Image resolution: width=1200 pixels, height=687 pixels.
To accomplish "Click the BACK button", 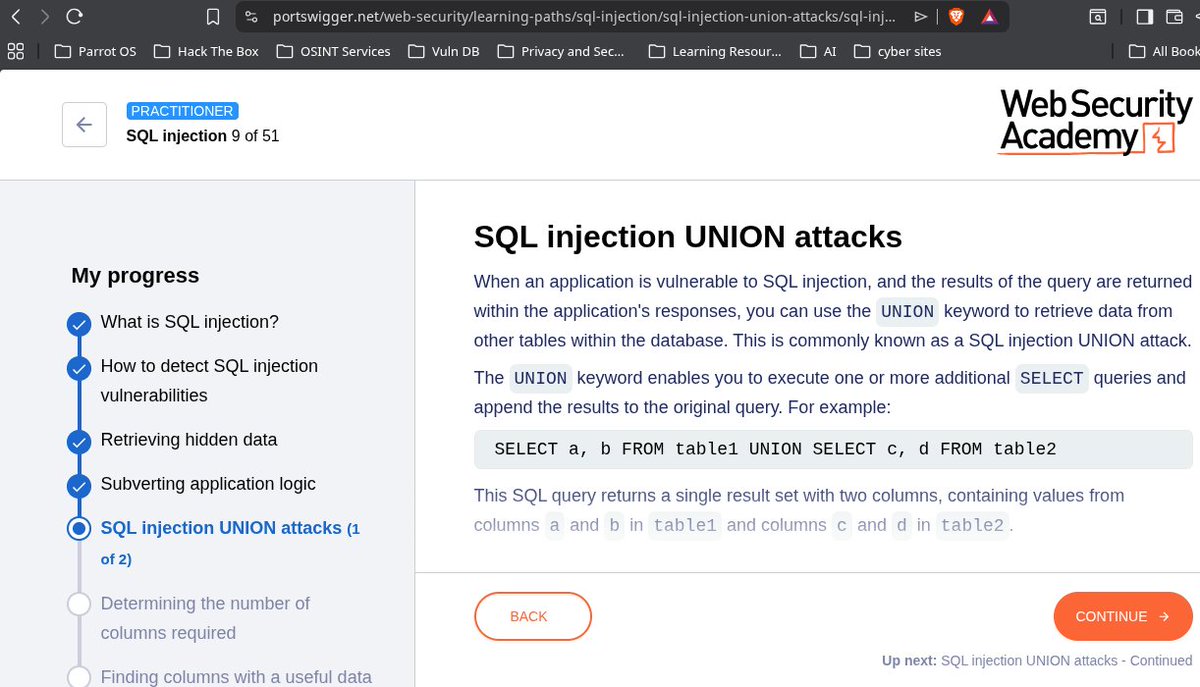I will point(533,617).
